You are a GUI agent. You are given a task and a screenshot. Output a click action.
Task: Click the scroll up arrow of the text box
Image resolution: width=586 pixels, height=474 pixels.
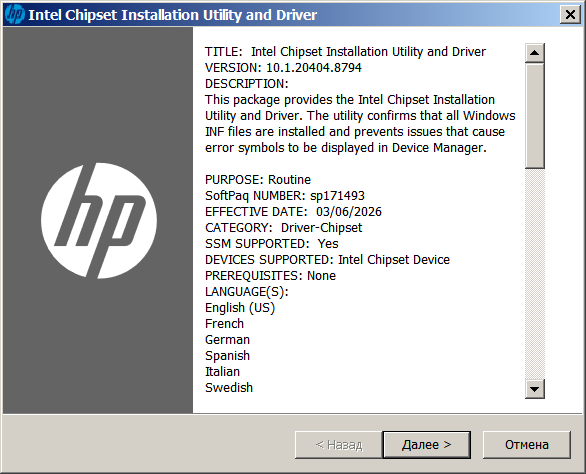coord(534,53)
